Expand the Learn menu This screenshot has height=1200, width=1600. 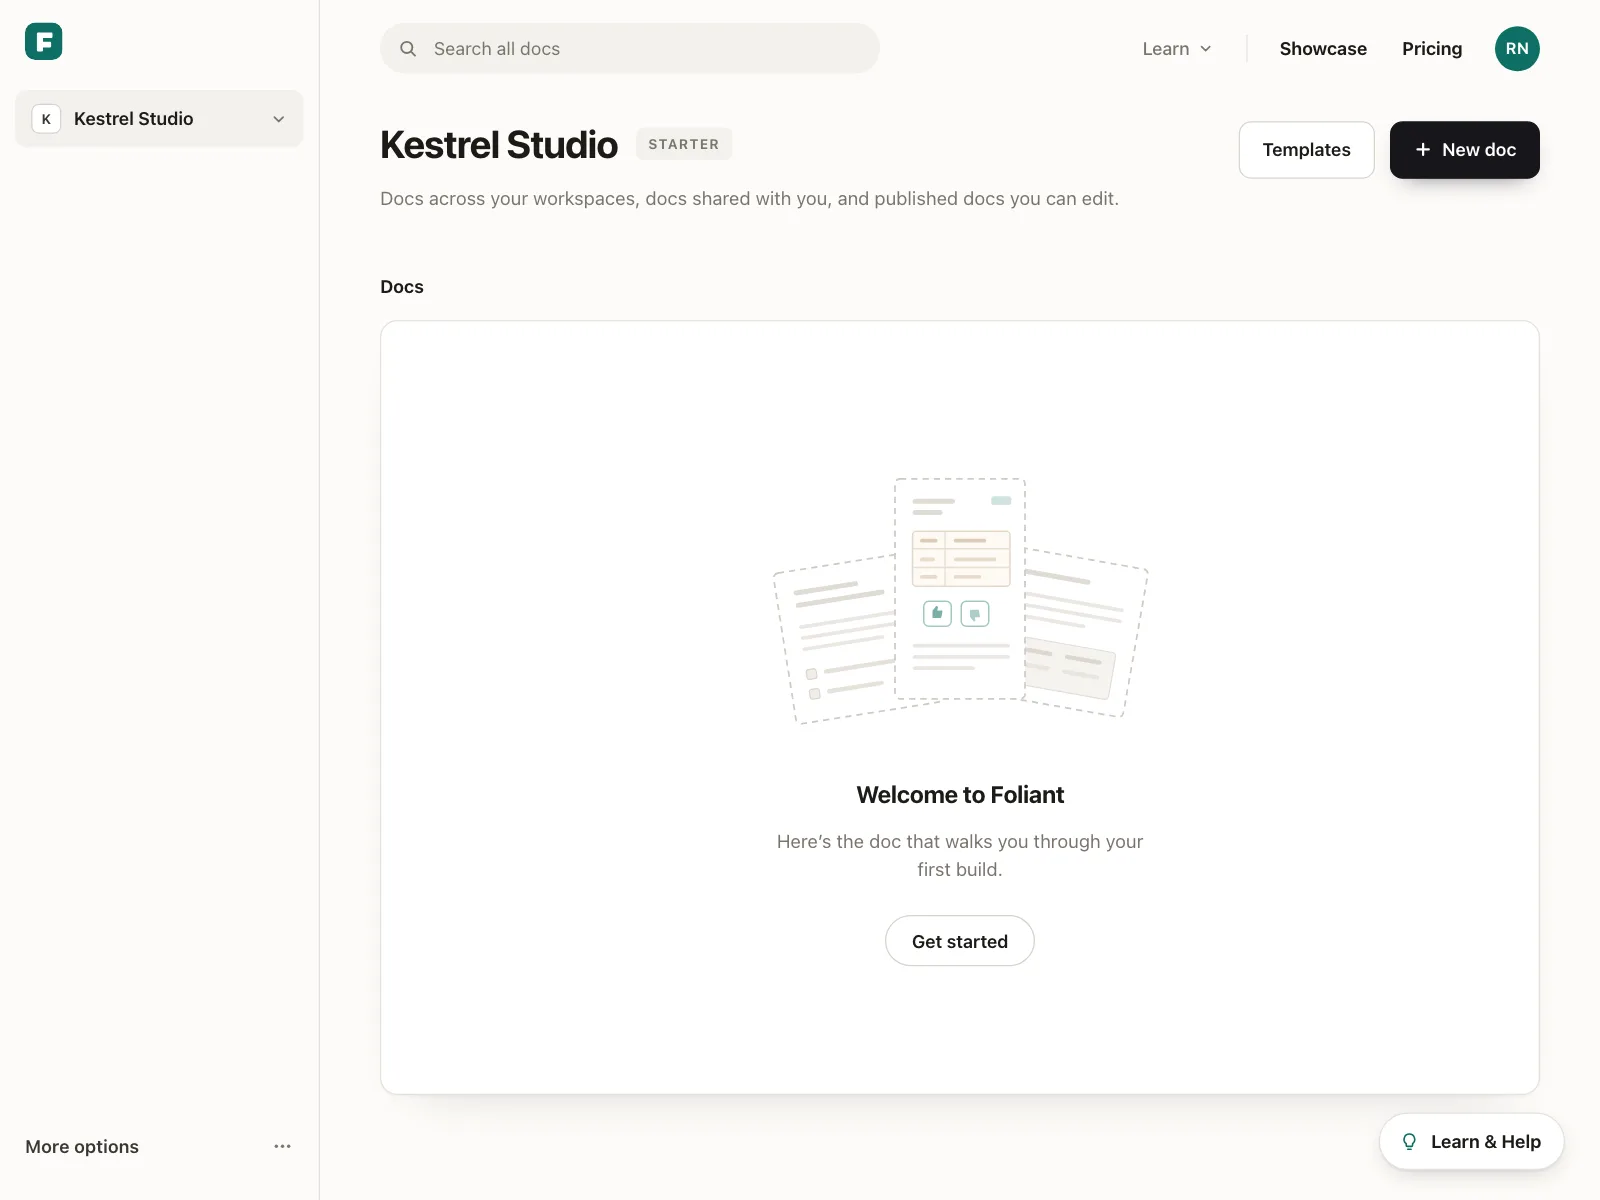pos(1177,49)
